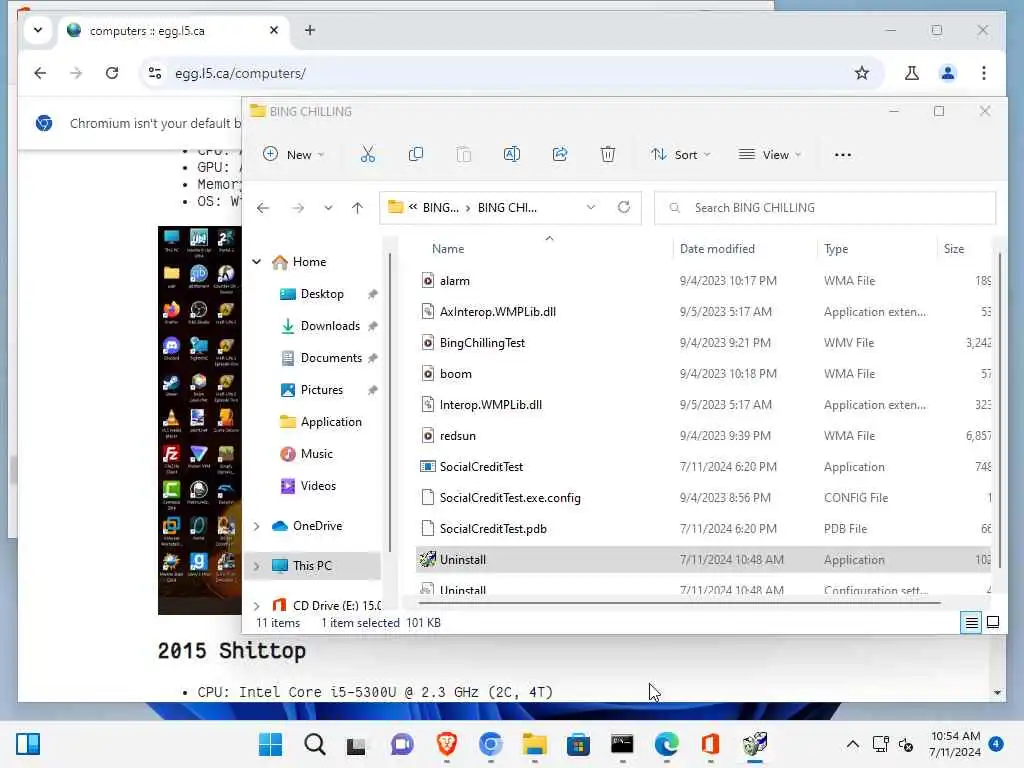
Task: Open the New item dropdown
Action: click(x=294, y=155)
